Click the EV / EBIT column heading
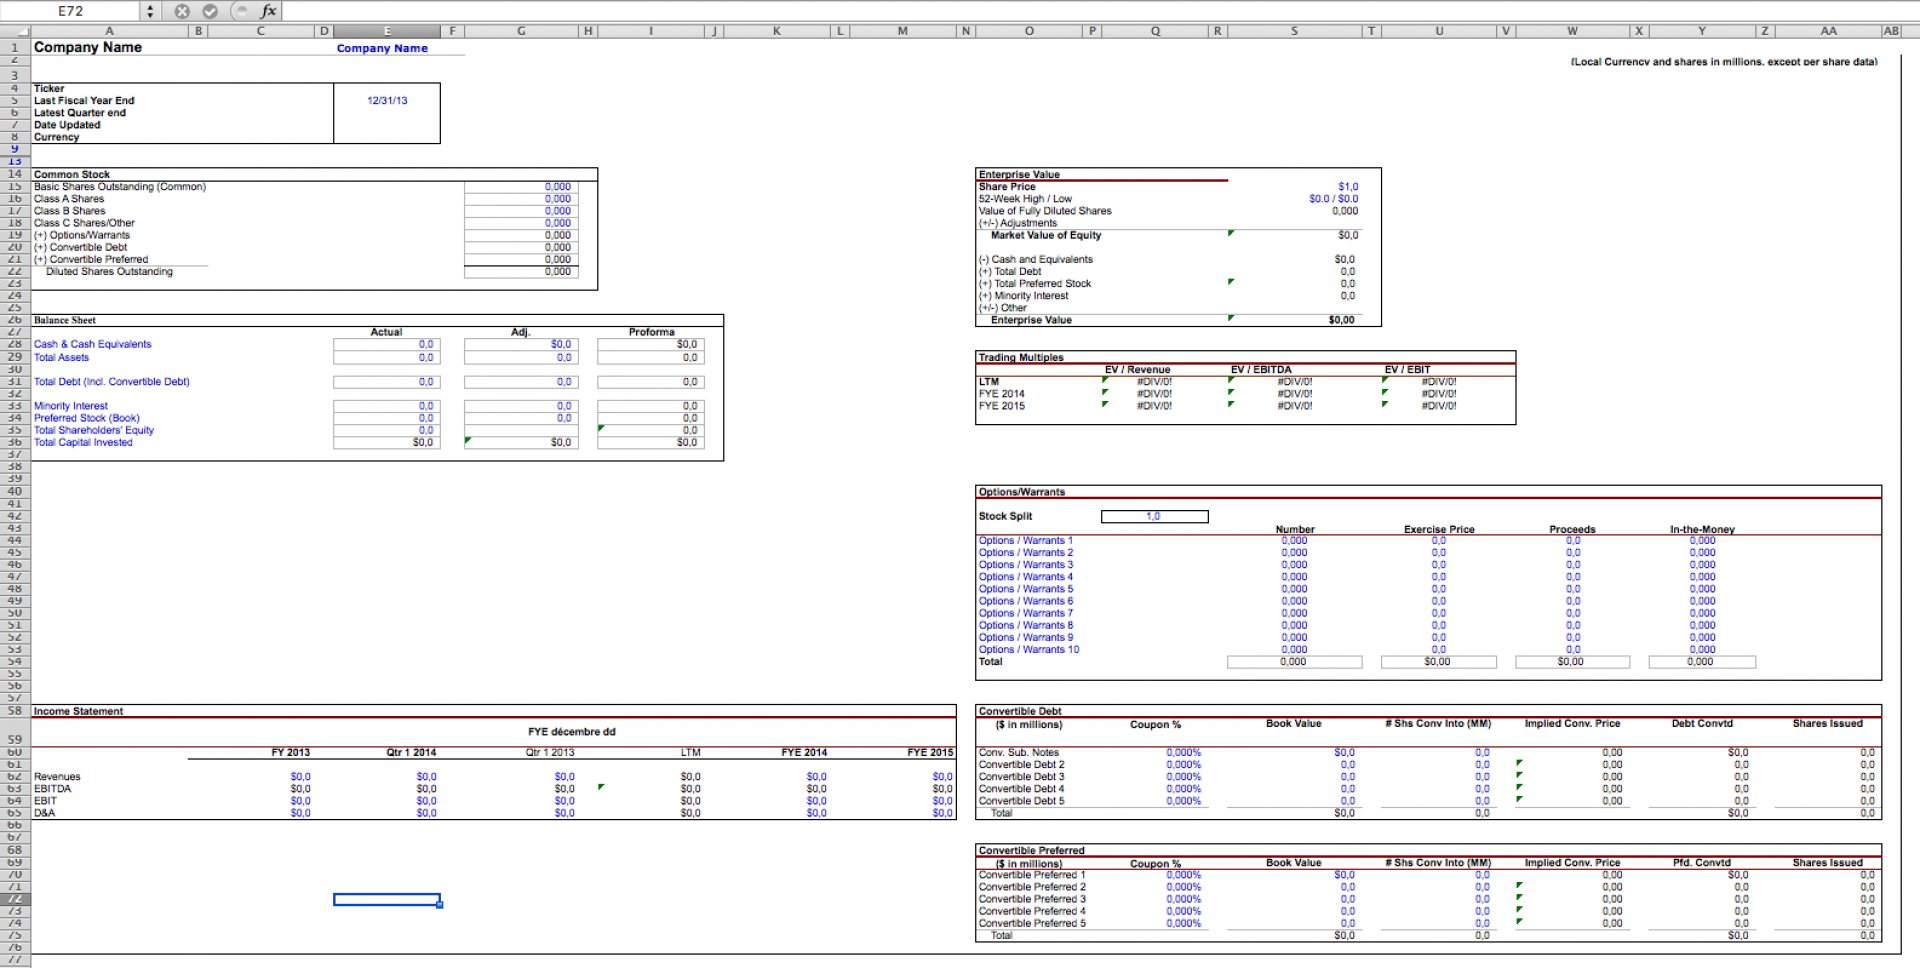 pyautogui.click(x=1407, y=370)
